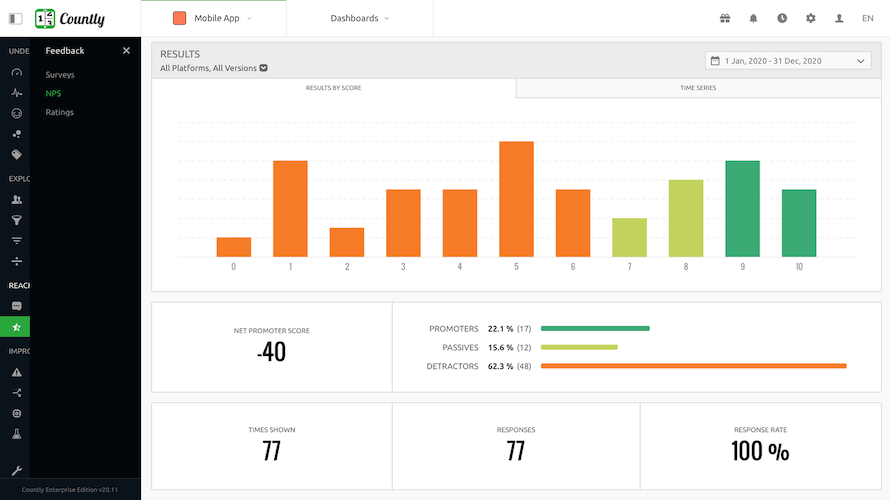Select the Results by Score tab
Viewport: 890px width, 500px height.
(334, 88)
